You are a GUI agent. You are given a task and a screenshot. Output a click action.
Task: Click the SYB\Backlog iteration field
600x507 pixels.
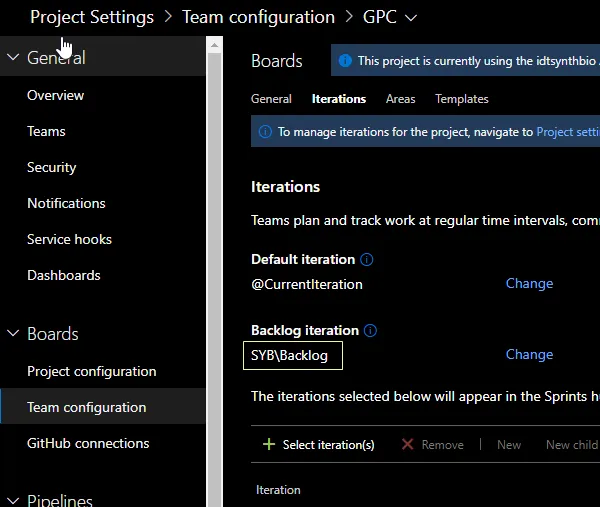tap(293, 356)
